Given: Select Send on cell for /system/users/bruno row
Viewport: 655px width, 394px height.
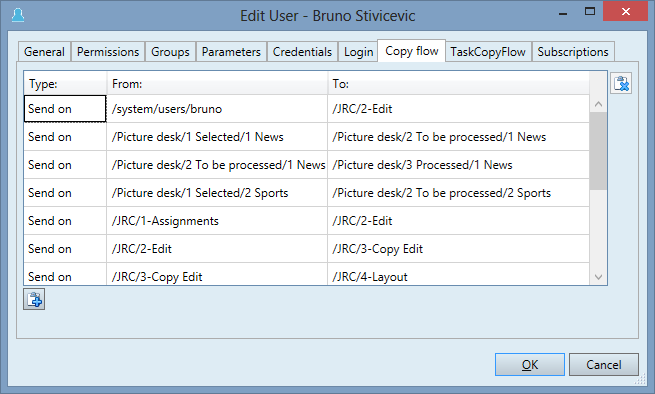Looking at the screenshot, I should (65, 109).
